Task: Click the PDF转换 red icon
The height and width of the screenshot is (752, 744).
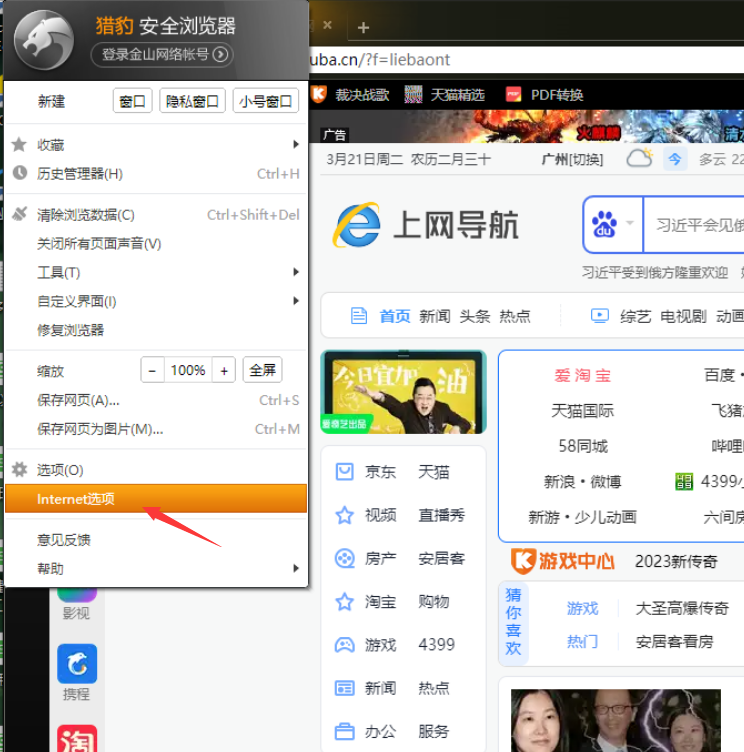Action: pos(513,94)
